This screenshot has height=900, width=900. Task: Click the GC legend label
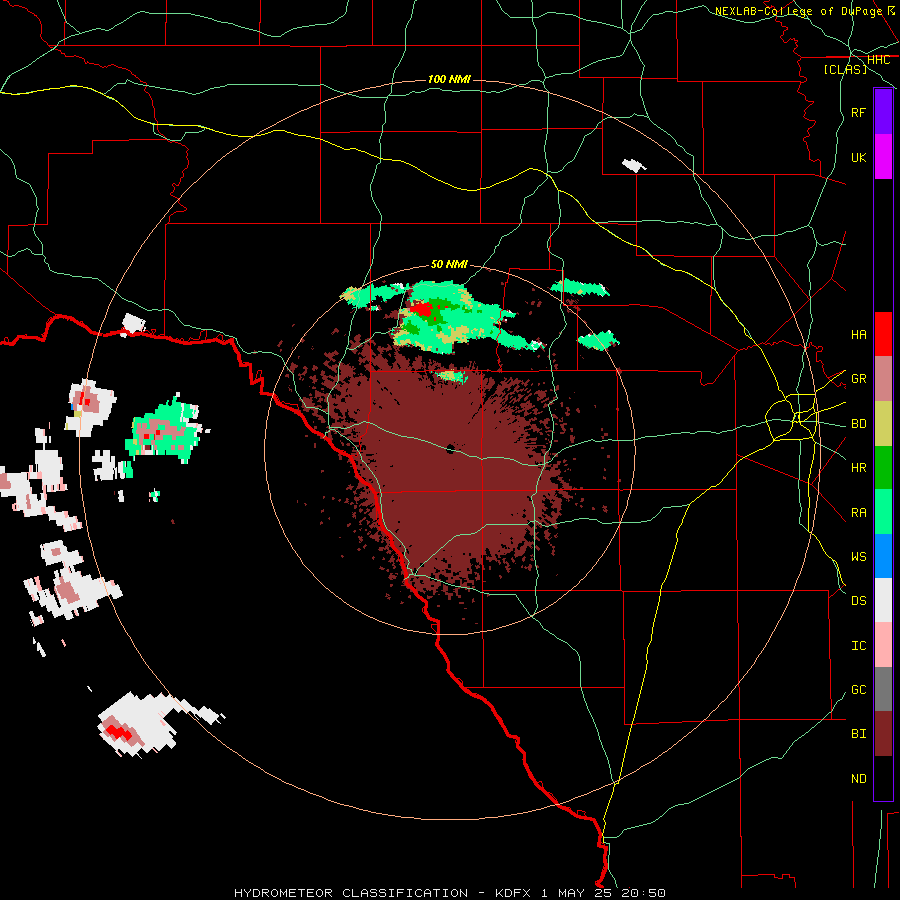point(859,690)
